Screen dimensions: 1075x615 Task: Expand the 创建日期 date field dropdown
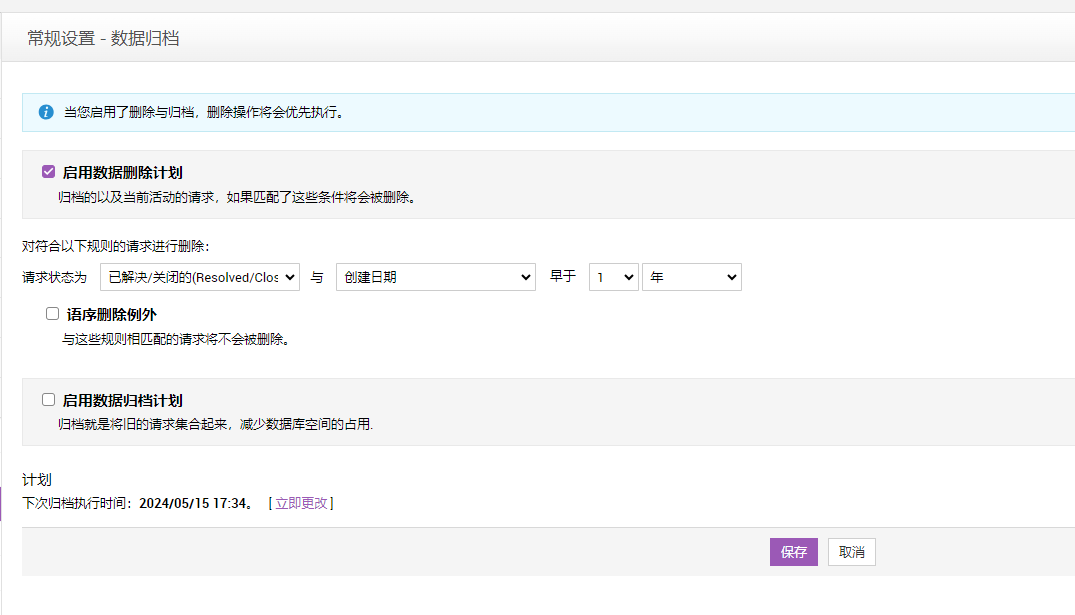[x=435, y=277]
